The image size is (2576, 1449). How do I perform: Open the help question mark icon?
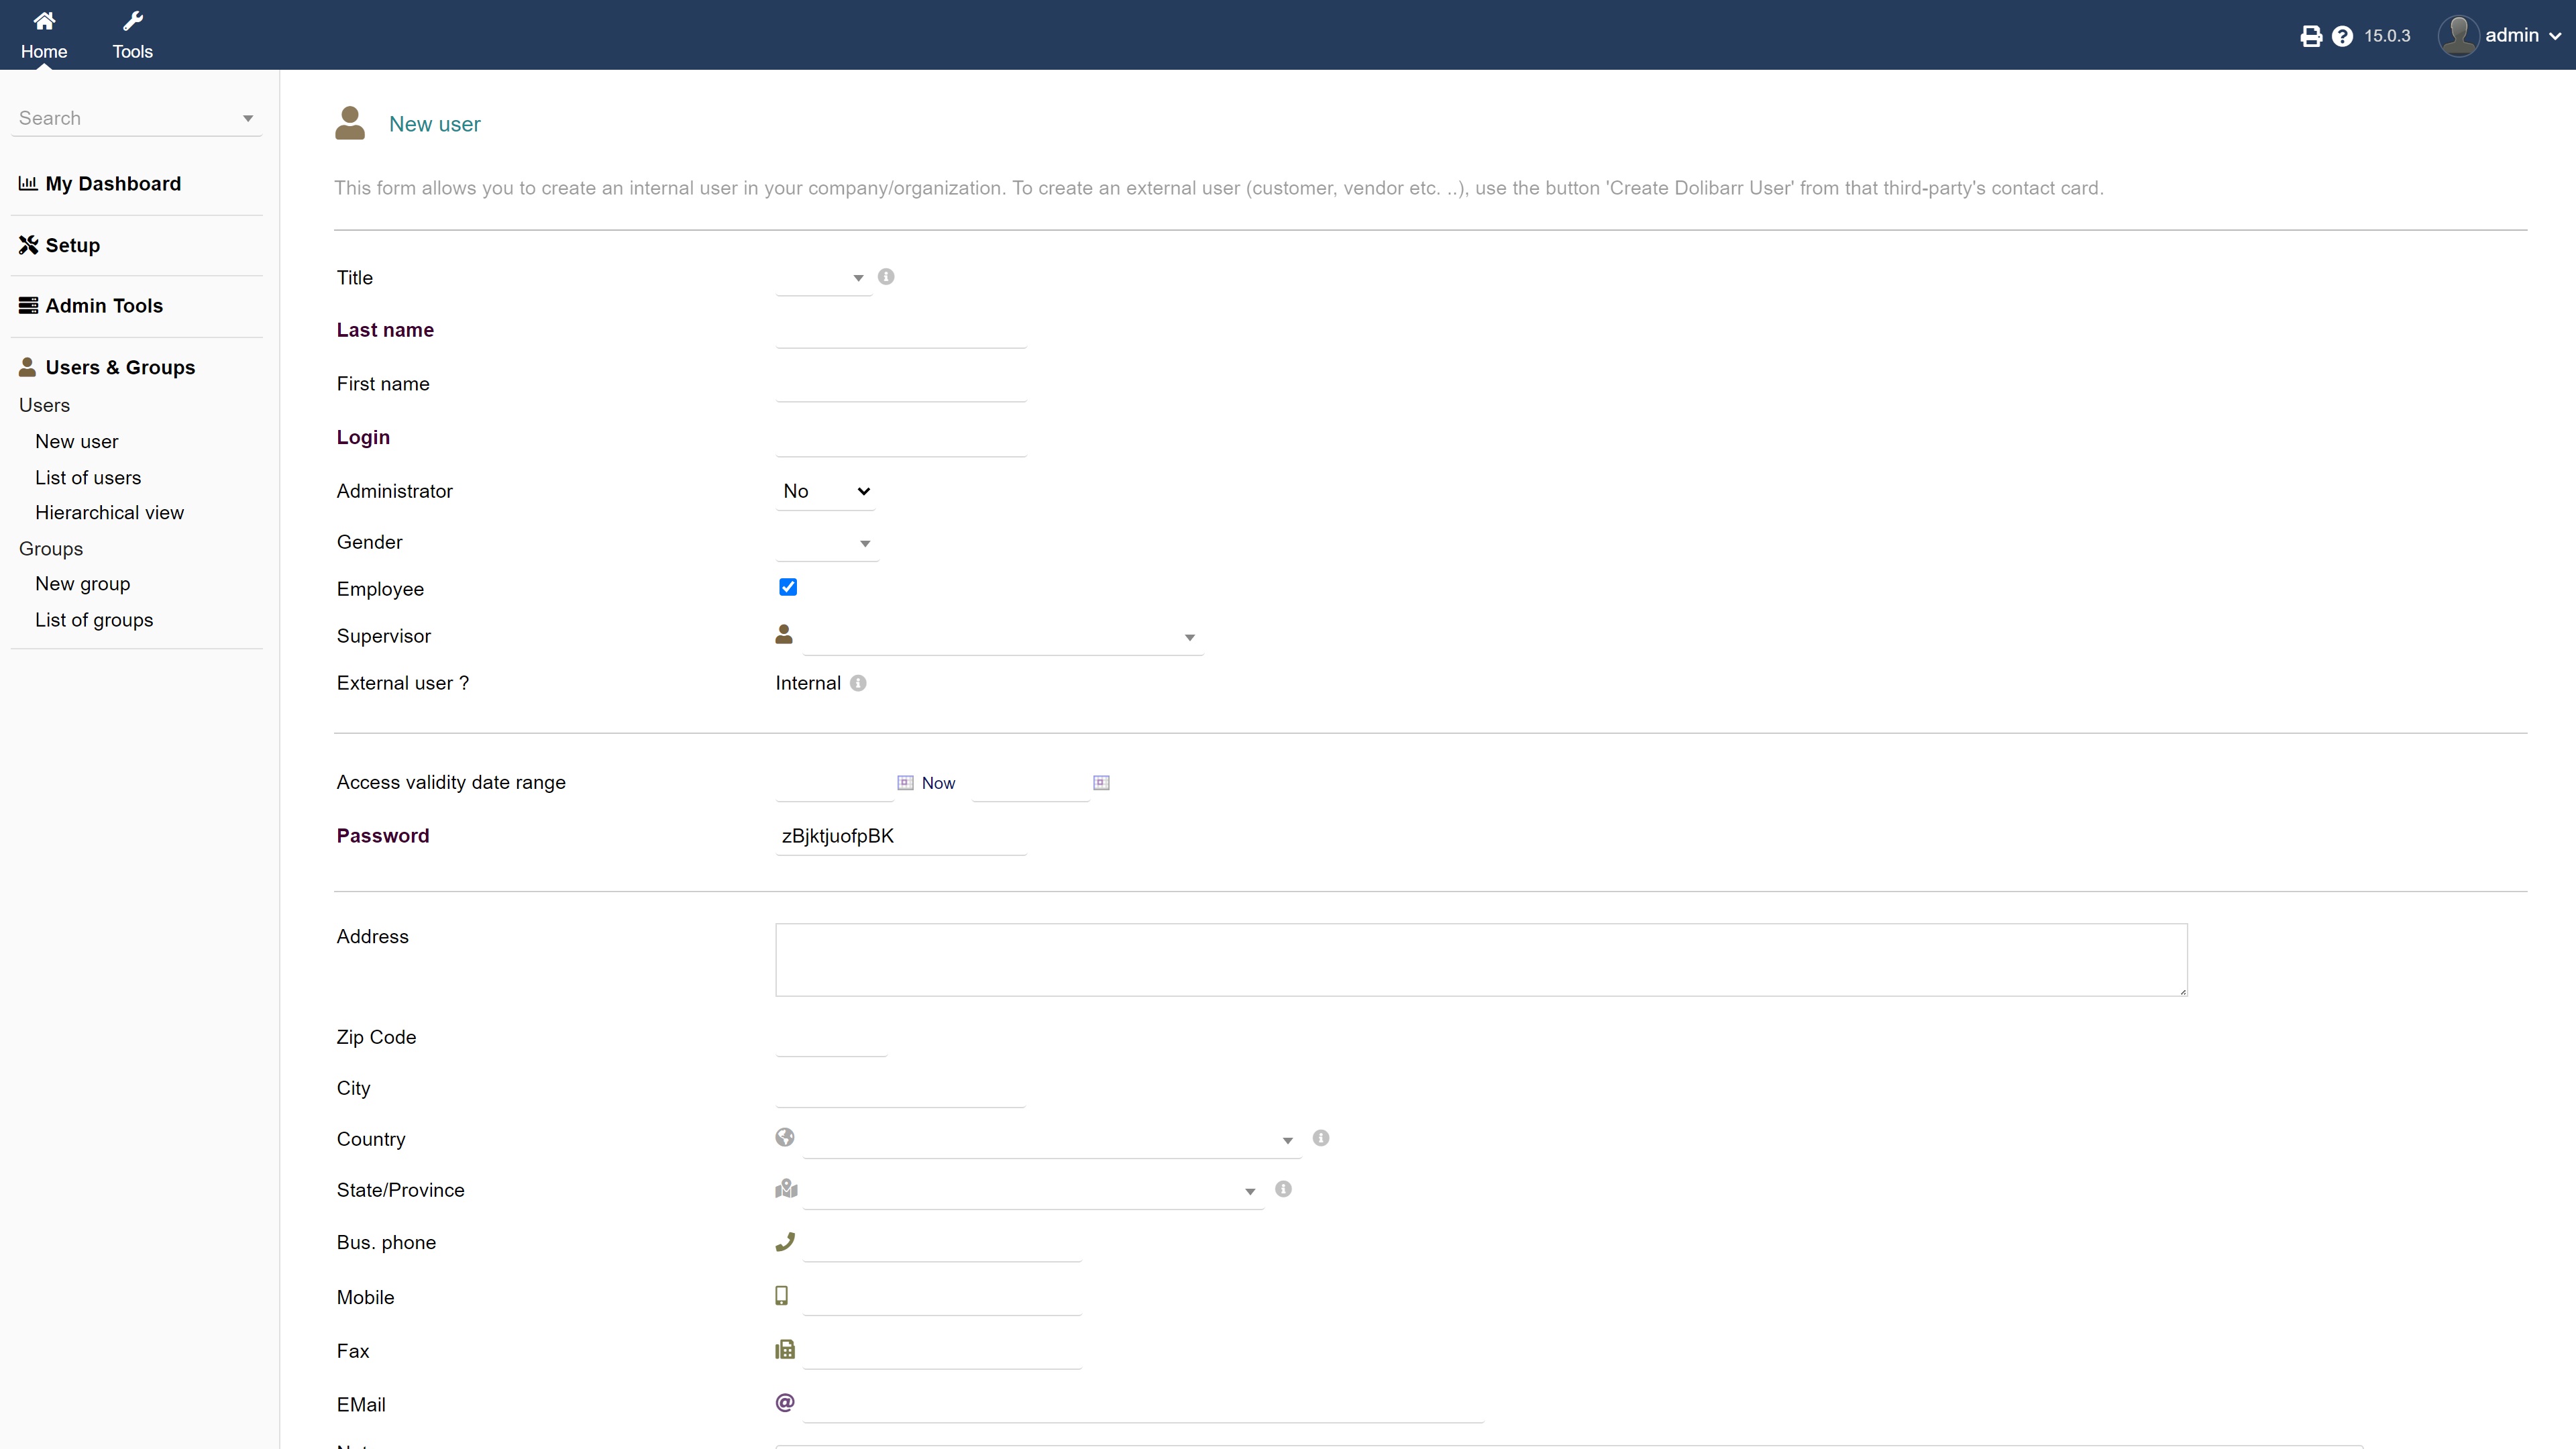[x=2342, y=36]
